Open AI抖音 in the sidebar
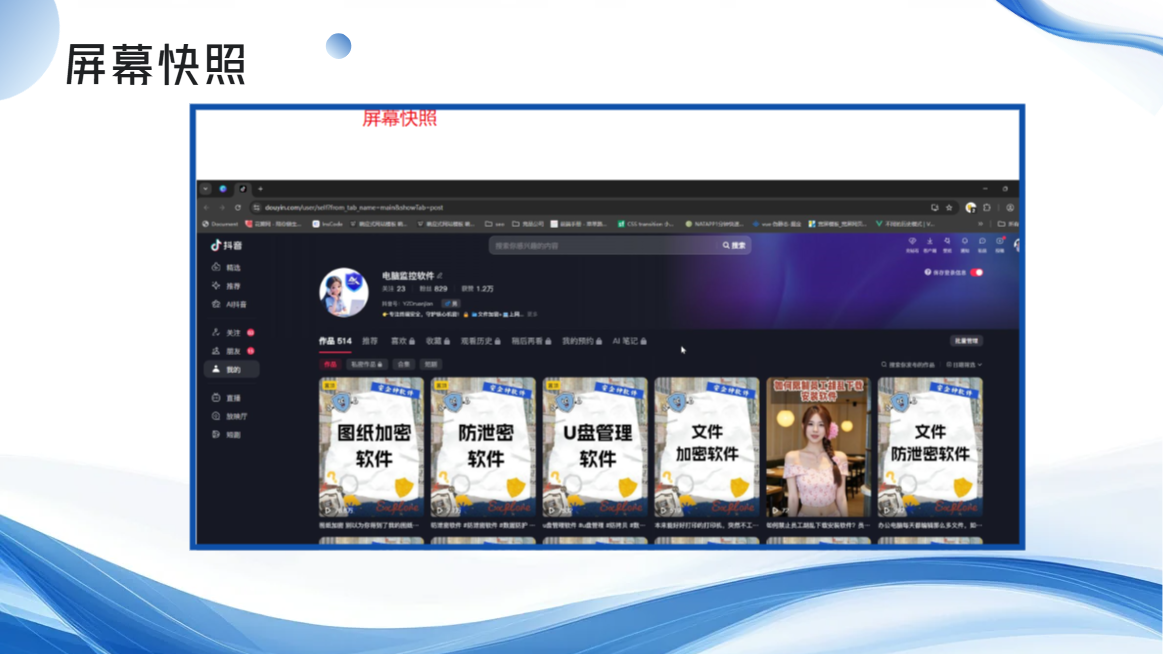The image size is (1163, 654). tap(229, 304)
